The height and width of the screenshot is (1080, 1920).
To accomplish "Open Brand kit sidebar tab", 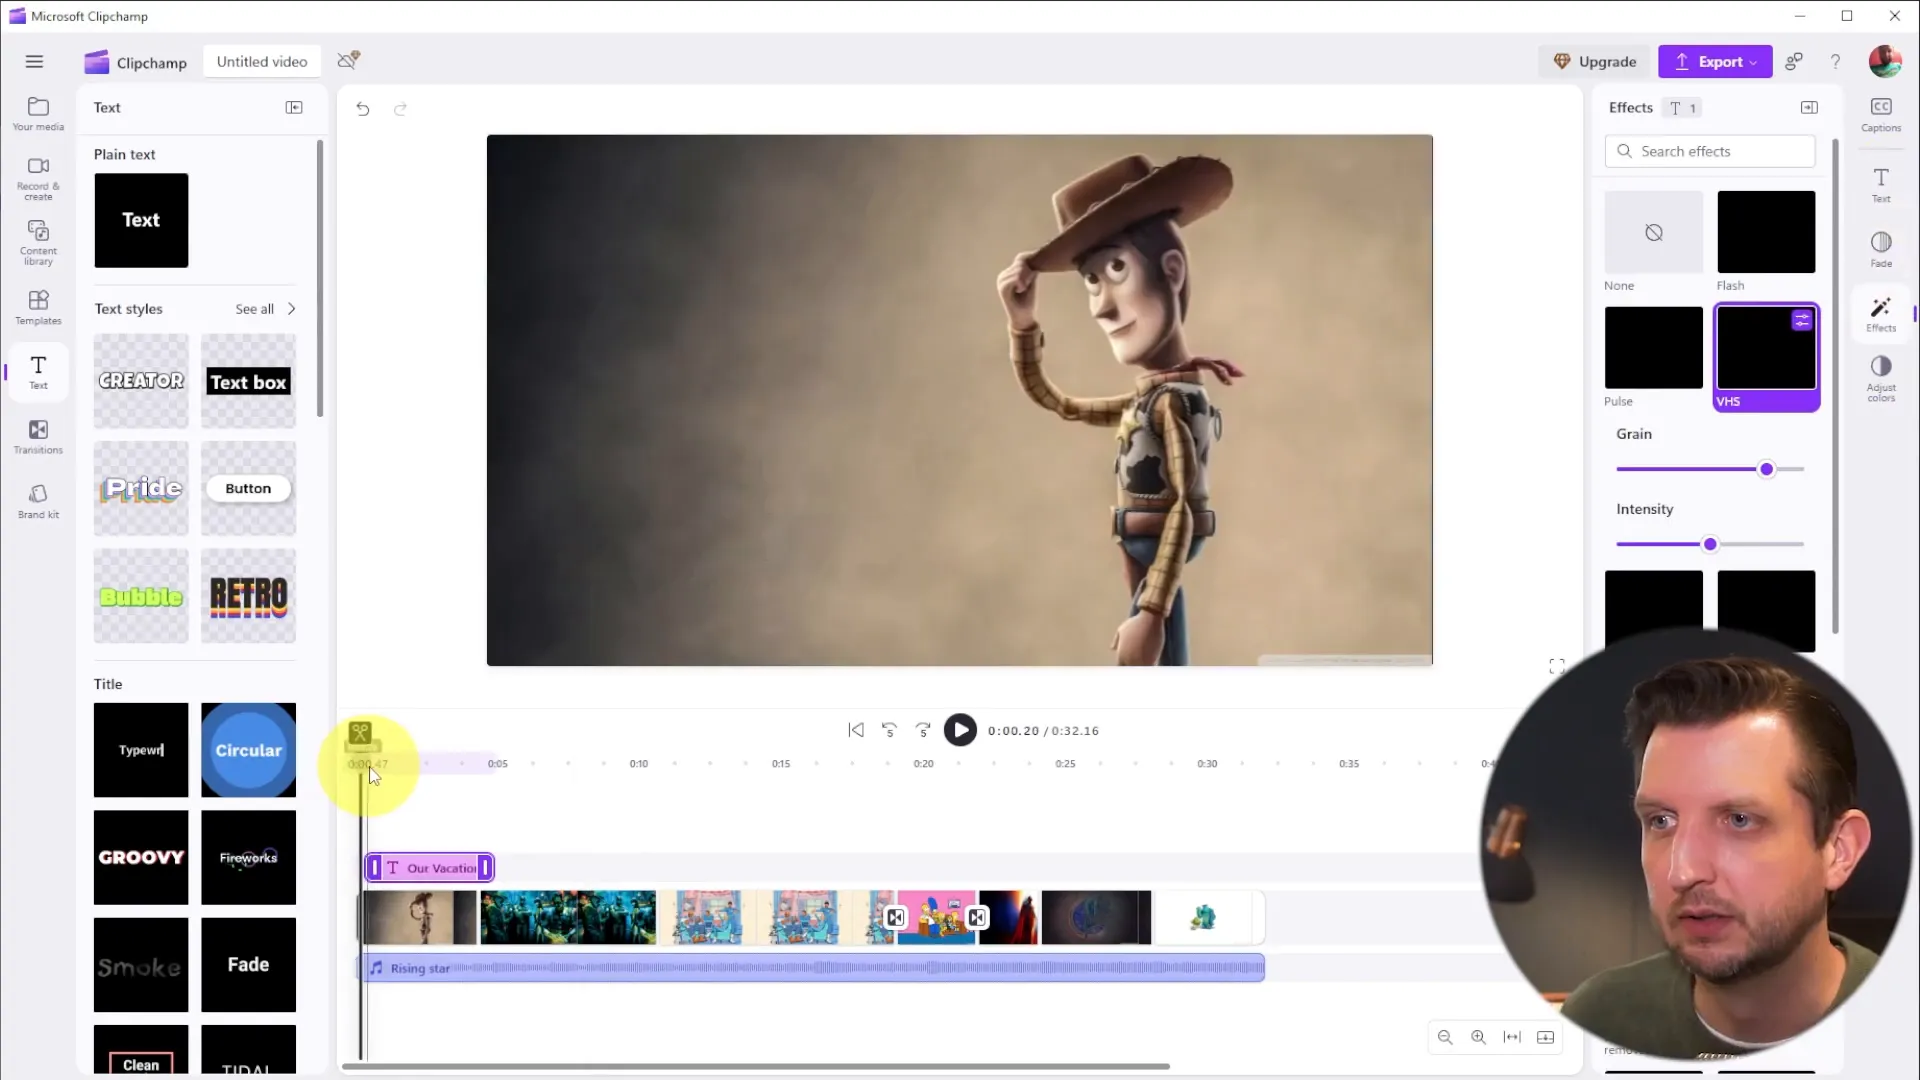I will click(38, 501).
